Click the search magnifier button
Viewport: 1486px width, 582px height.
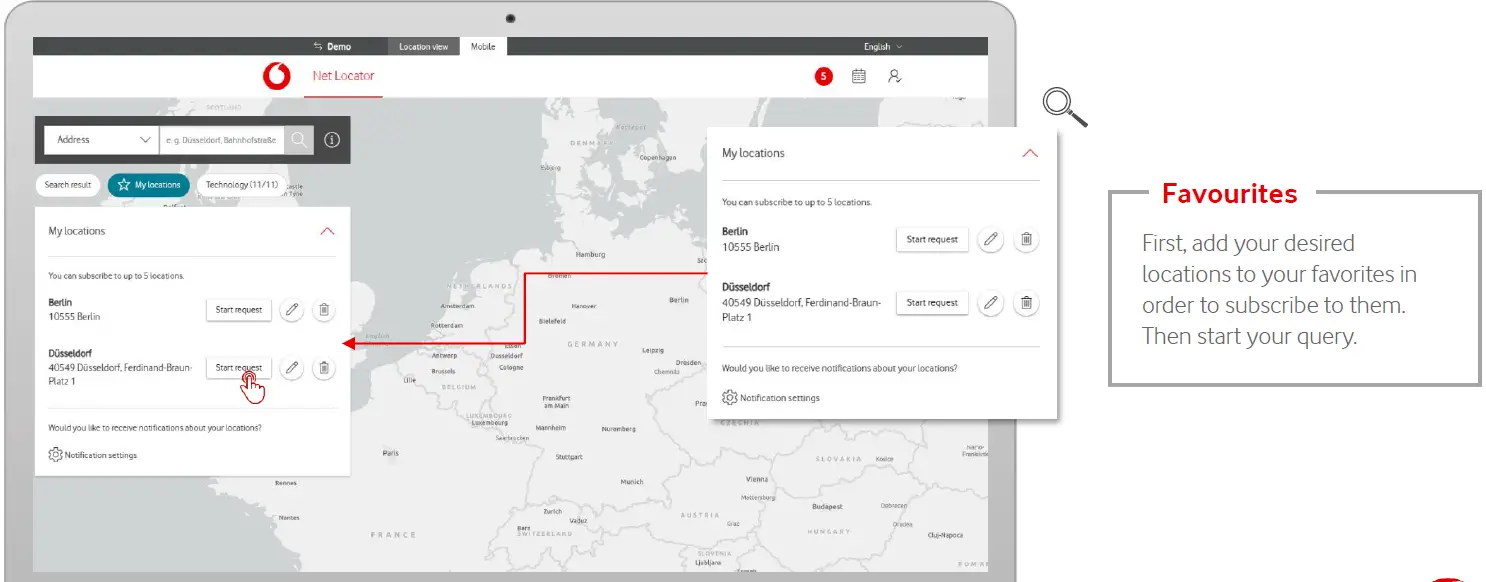(x=298, y=140)
